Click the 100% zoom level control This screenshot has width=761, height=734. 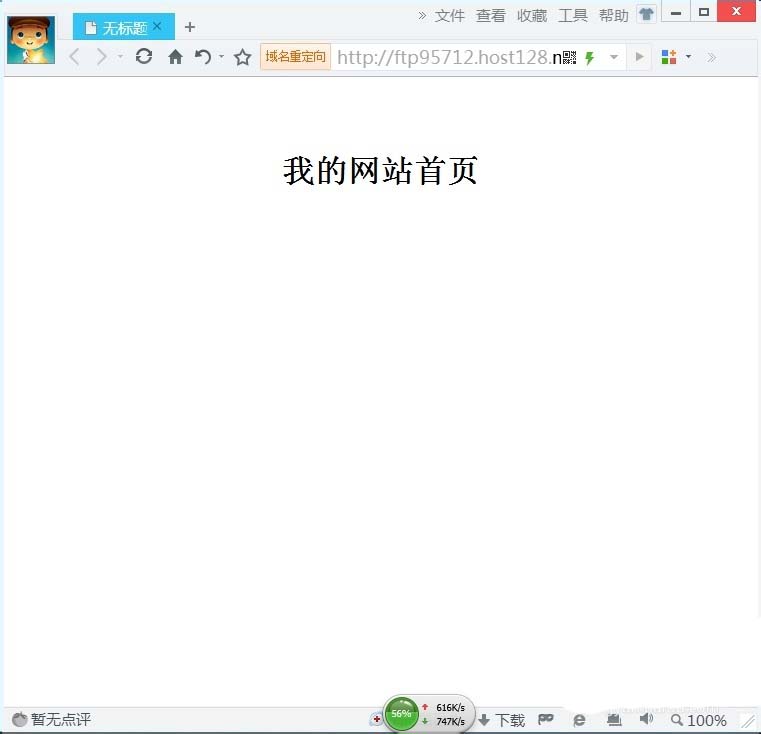coord(699,720)
